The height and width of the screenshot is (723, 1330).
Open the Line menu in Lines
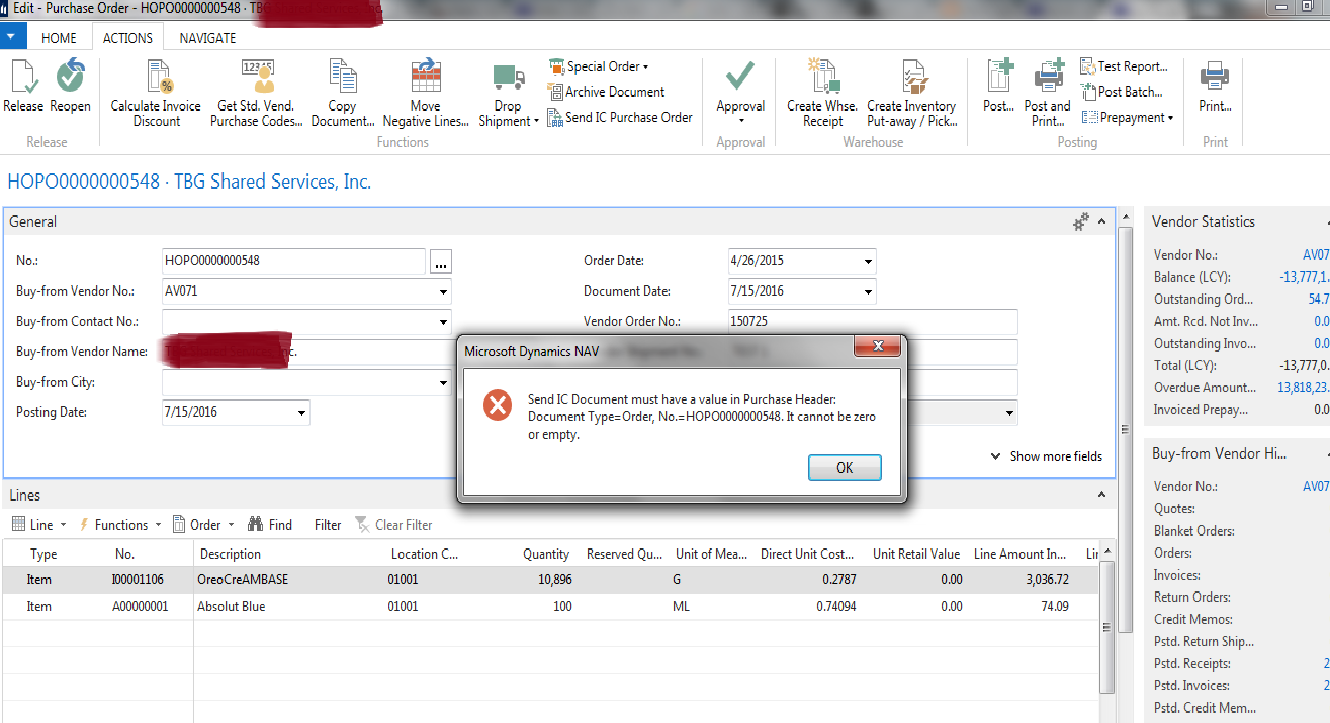pyautogui.click(x=39, y=525)
